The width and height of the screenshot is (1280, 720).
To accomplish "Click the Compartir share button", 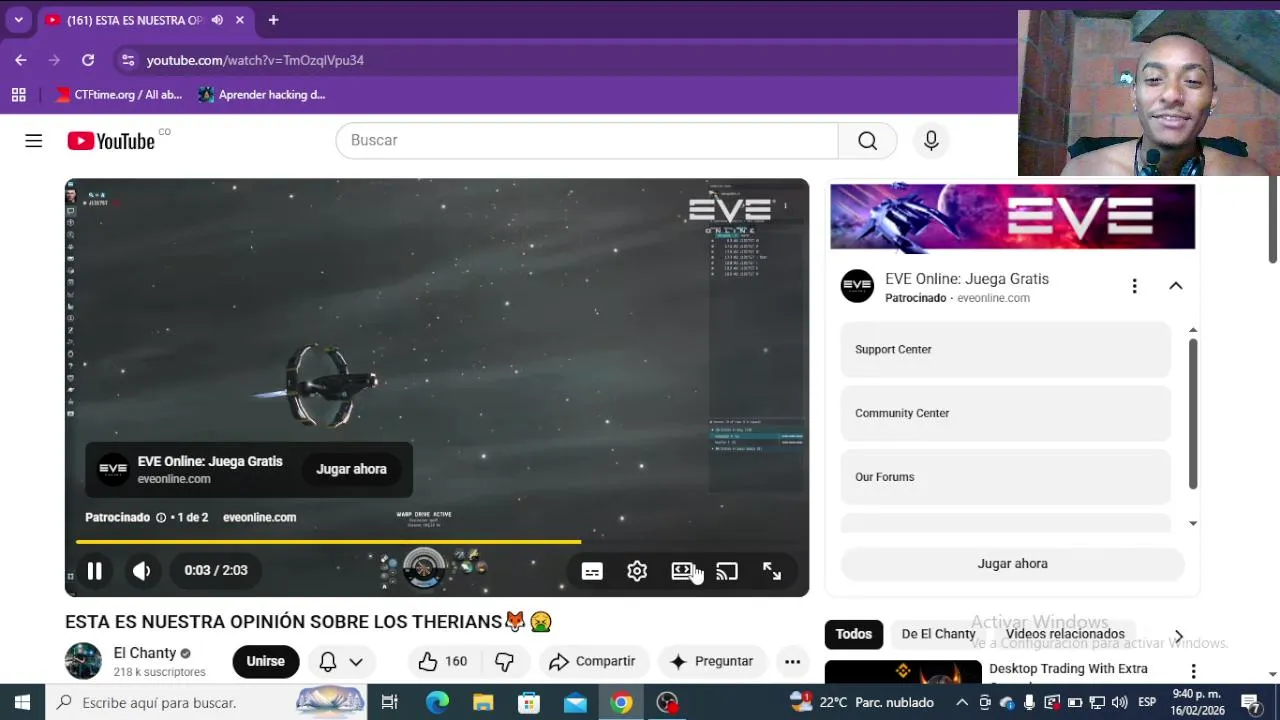I will 592,661.
